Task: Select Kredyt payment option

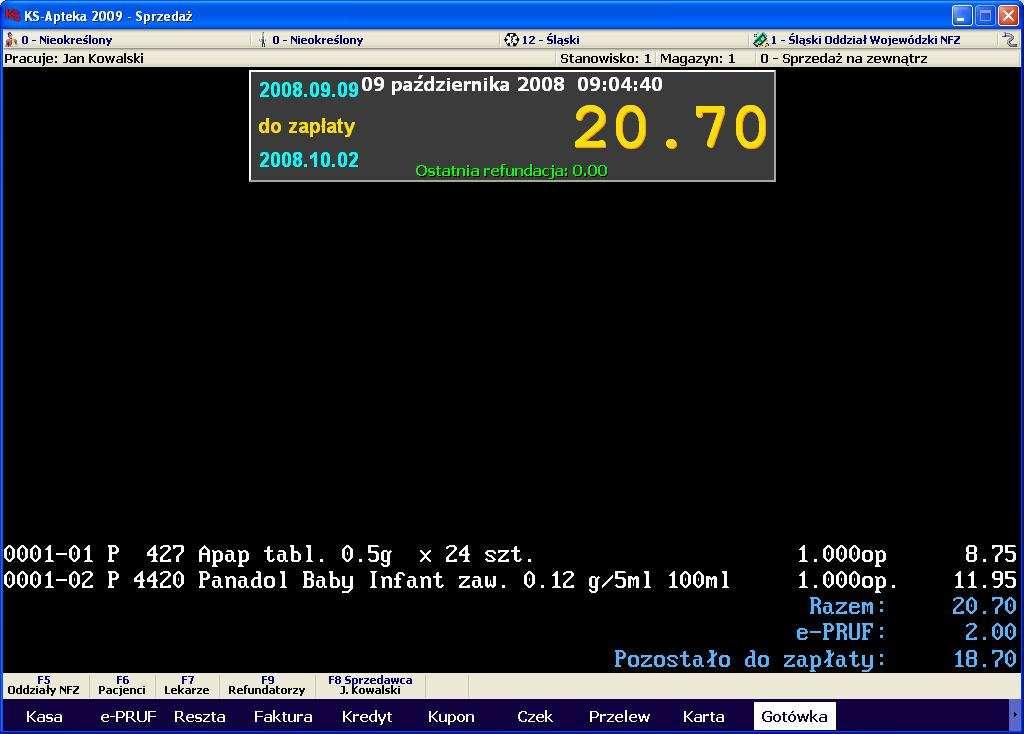Action: coord(367,716)
